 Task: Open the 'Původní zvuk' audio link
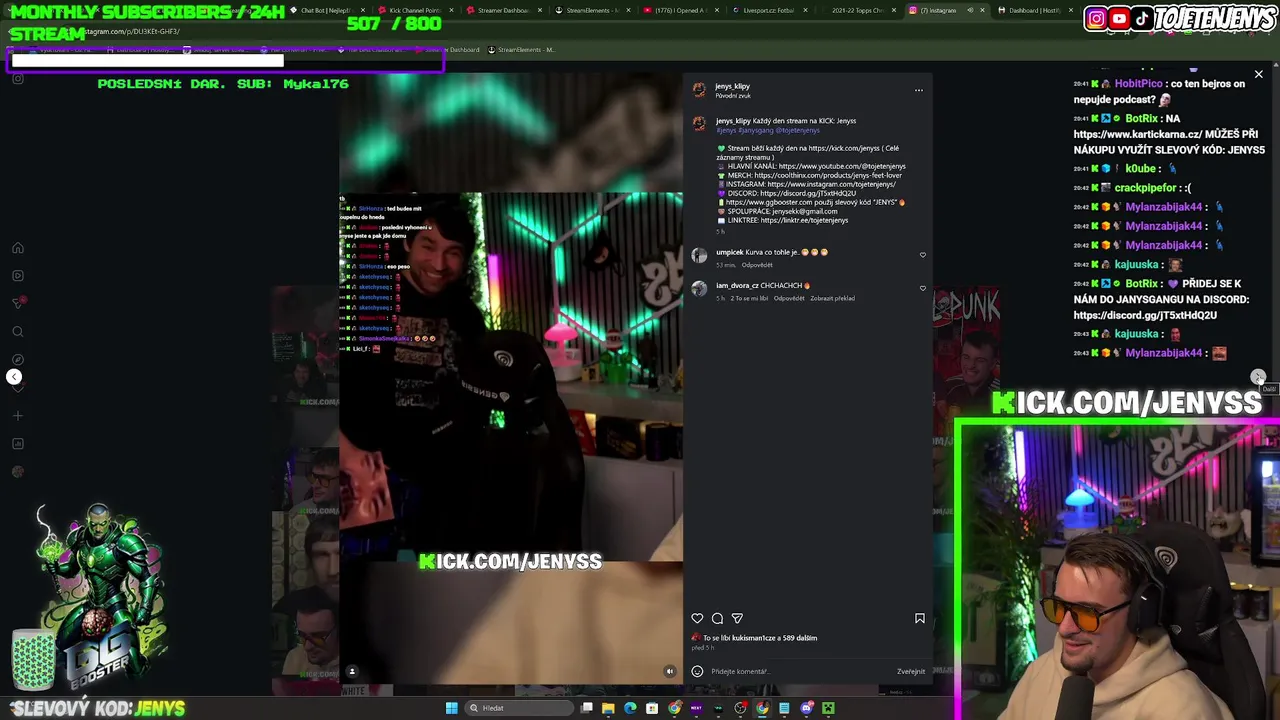pos(733,95)
